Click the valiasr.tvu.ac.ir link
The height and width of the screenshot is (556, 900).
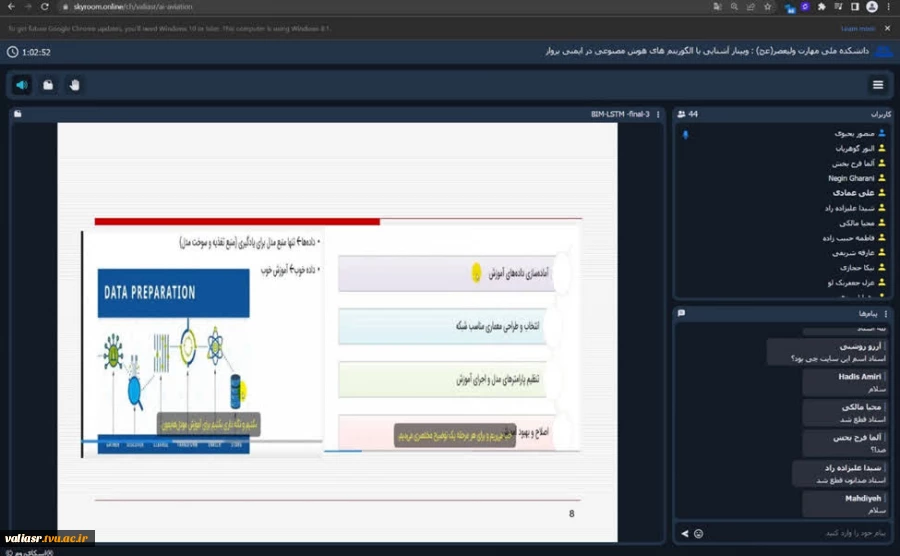pyautogui.click(x=46, y=538)
